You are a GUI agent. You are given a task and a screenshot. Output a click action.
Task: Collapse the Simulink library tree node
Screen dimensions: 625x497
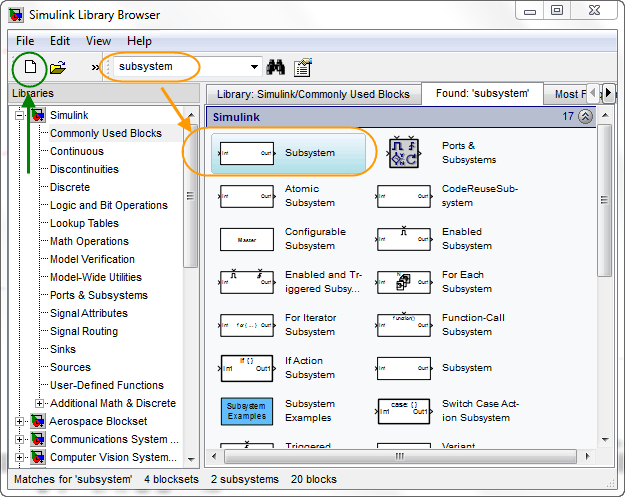click(x=19, y=116)
